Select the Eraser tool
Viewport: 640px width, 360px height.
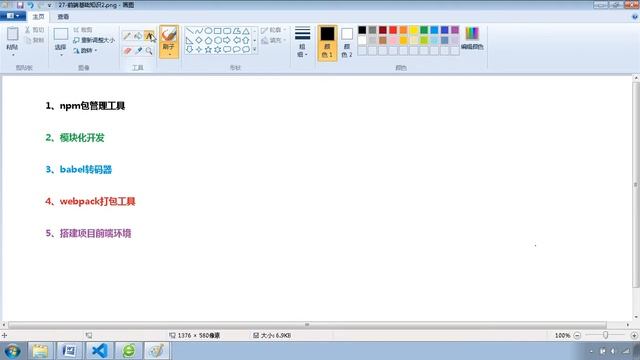click(x=127, y=51)
